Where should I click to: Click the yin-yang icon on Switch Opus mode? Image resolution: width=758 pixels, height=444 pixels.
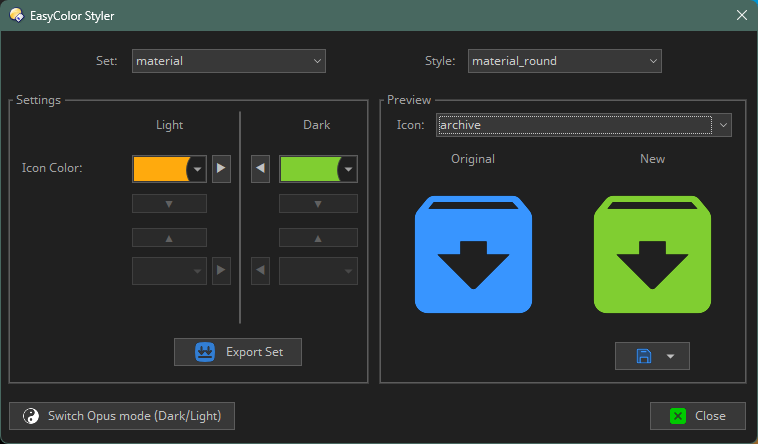click(31, 416)
